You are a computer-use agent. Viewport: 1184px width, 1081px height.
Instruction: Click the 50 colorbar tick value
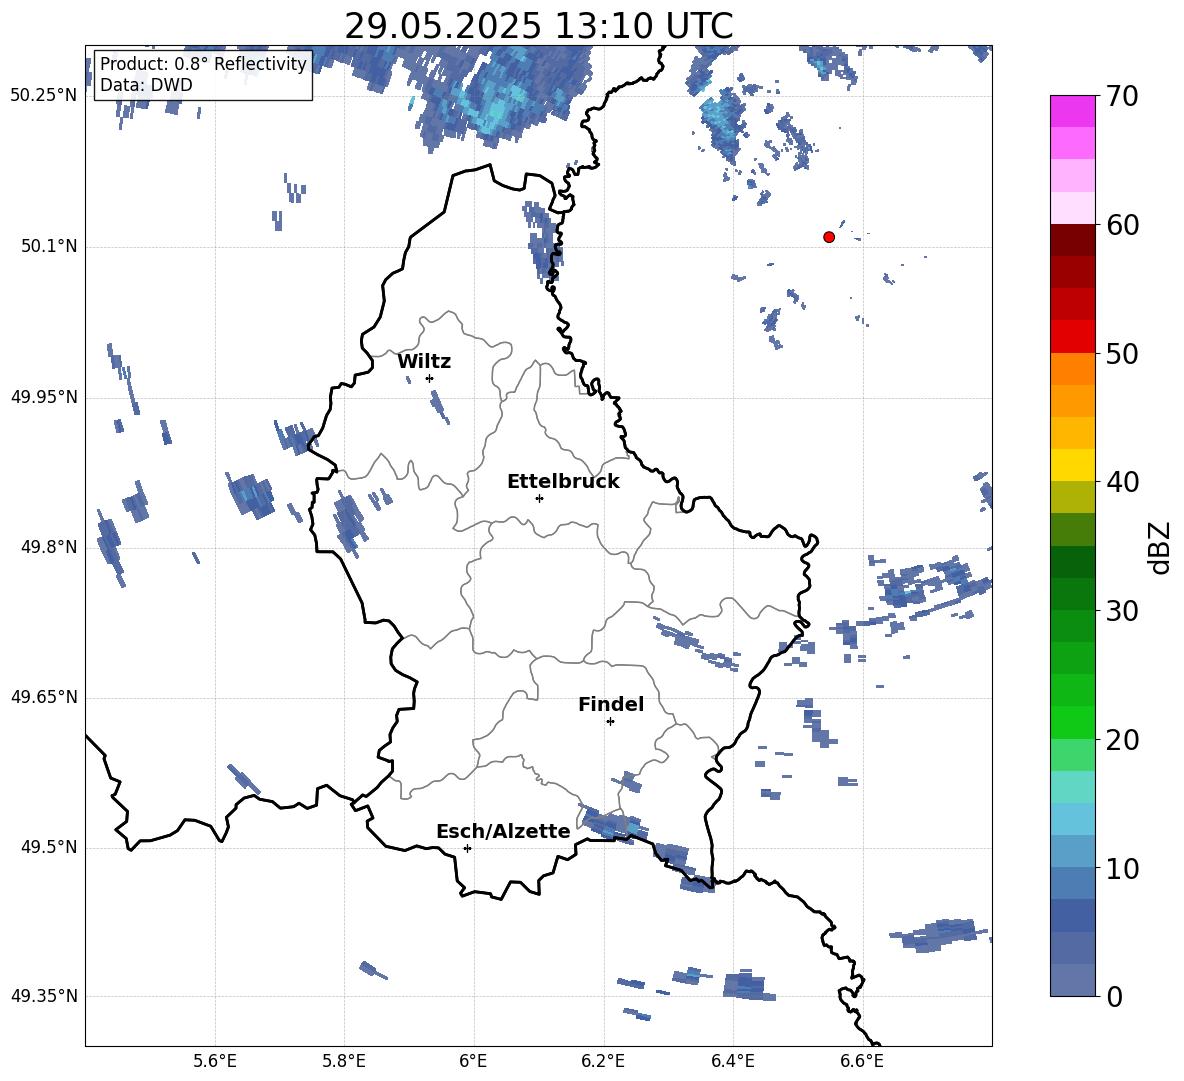pyautogui.click(x=1122, y=353)
